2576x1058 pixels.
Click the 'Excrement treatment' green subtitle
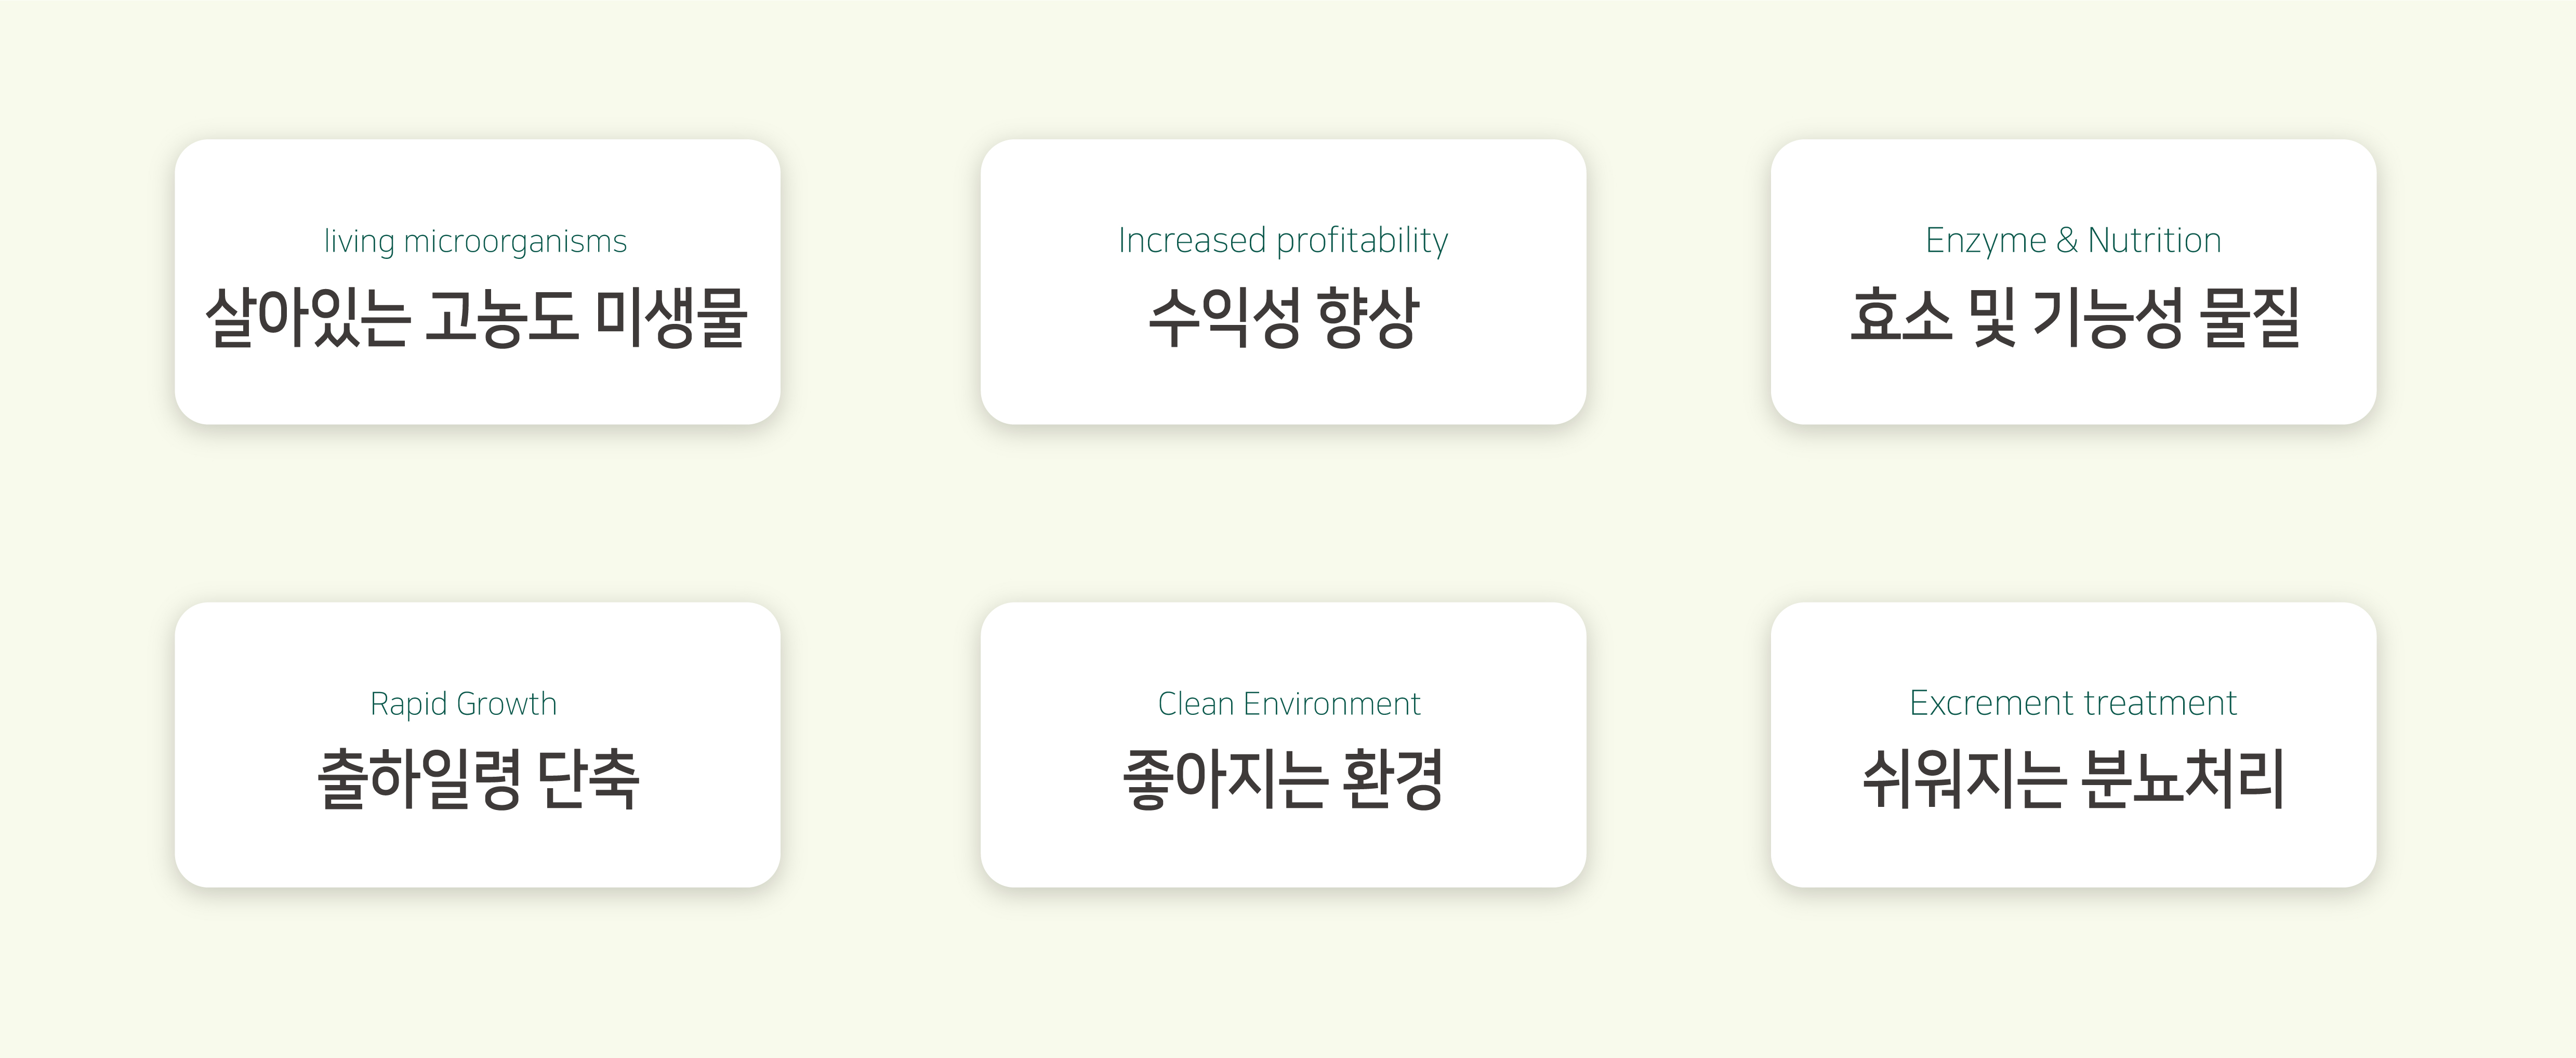(x=2073, y=703)
